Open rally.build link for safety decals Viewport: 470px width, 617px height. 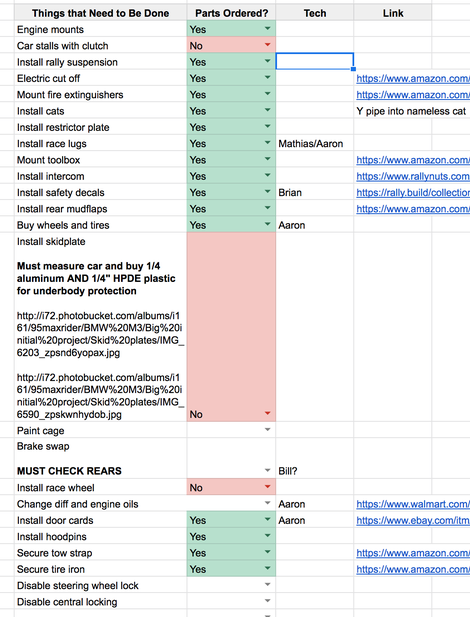click(413, 192)
